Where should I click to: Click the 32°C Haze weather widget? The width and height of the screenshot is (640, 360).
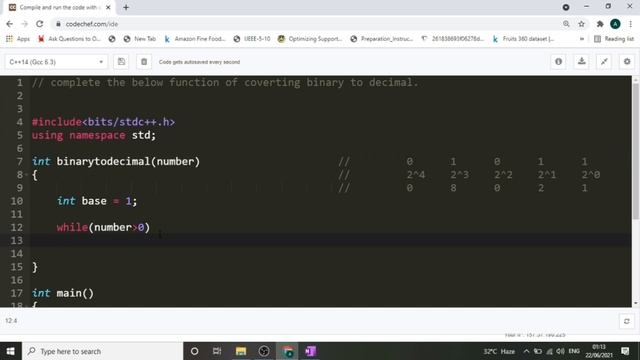click(x=499, y=351)
